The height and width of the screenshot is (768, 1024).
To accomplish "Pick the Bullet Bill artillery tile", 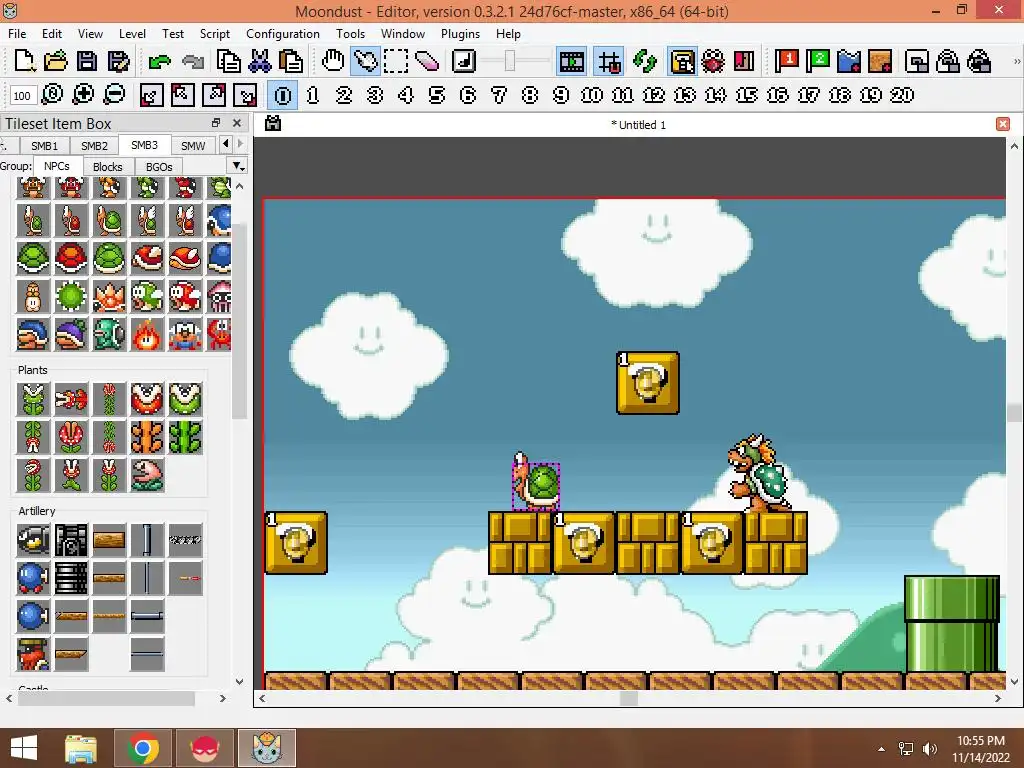I will coord(33,539).
